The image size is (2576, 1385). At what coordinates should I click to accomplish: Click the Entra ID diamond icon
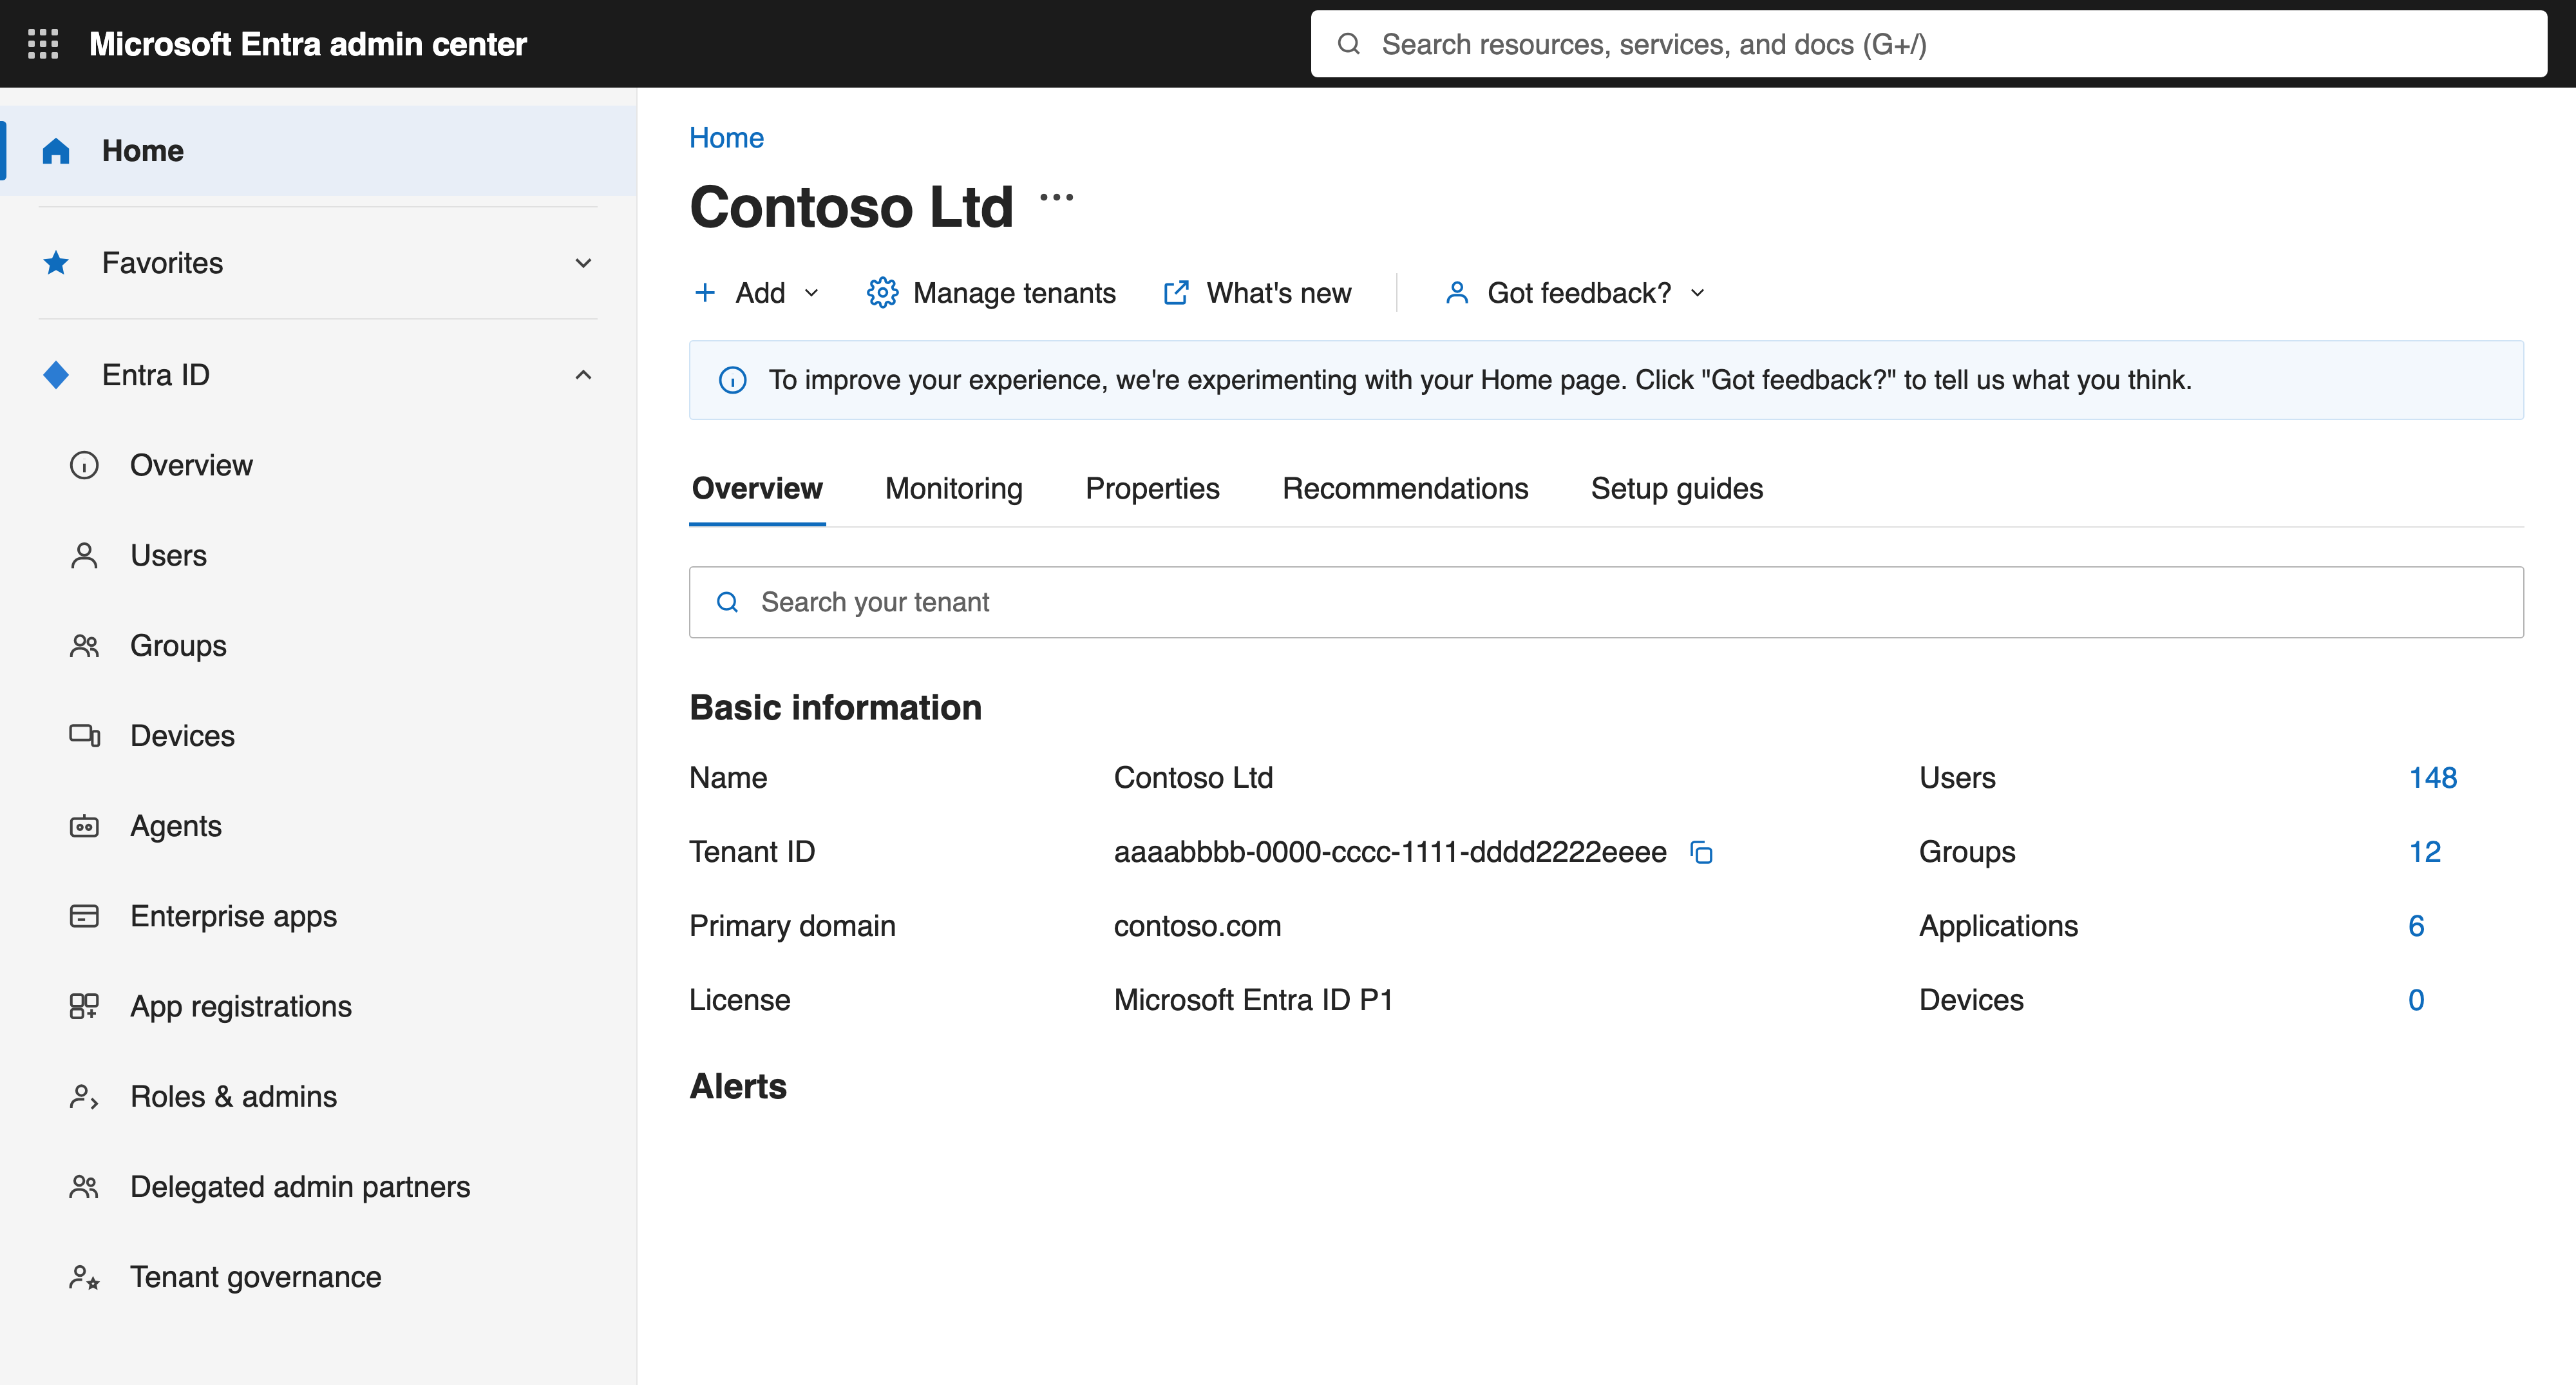point(56,375)
